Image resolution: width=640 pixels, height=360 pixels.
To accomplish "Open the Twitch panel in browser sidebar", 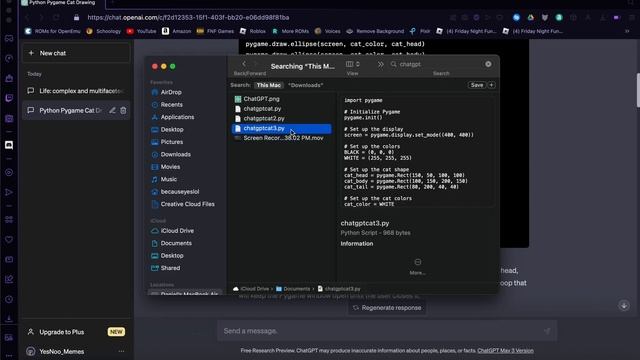I will [9, 98].
